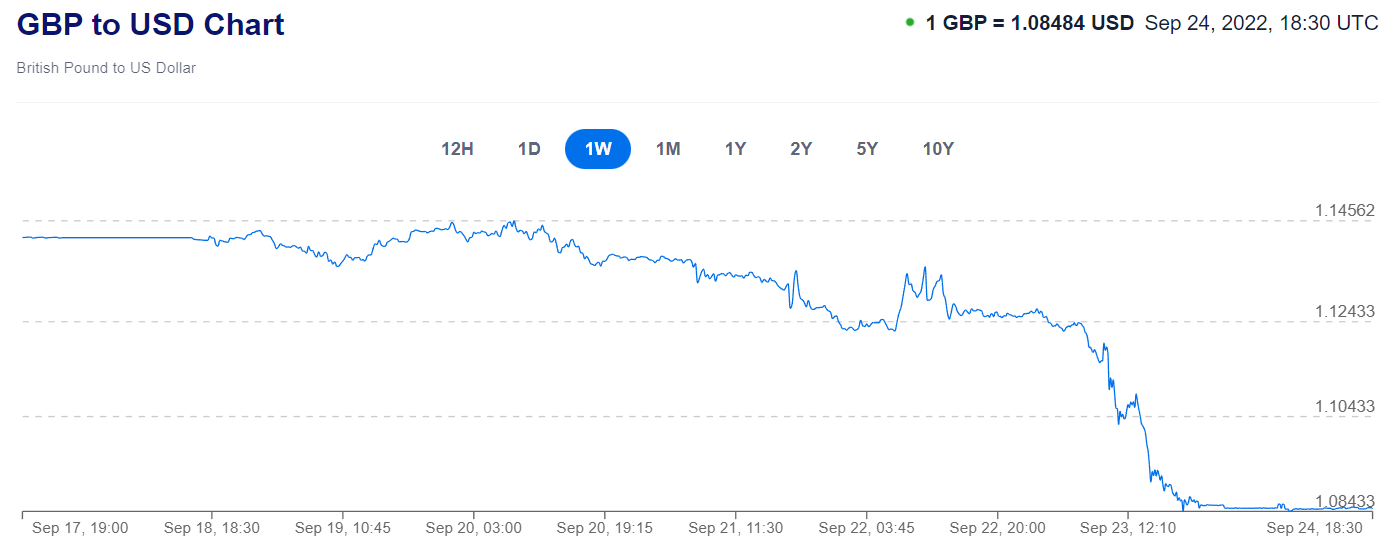Click the British Pound to US Dollar subtitle
The width and height of the screenshot is (1391, 542).
coord(106,68)
